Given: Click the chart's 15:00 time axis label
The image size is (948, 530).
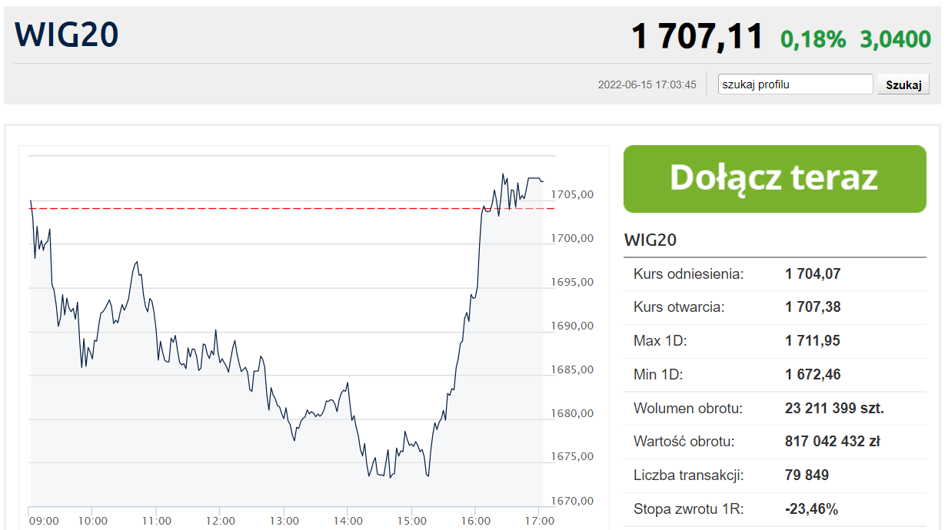Looking at the screenshot, I should click(x=412, y=521).
